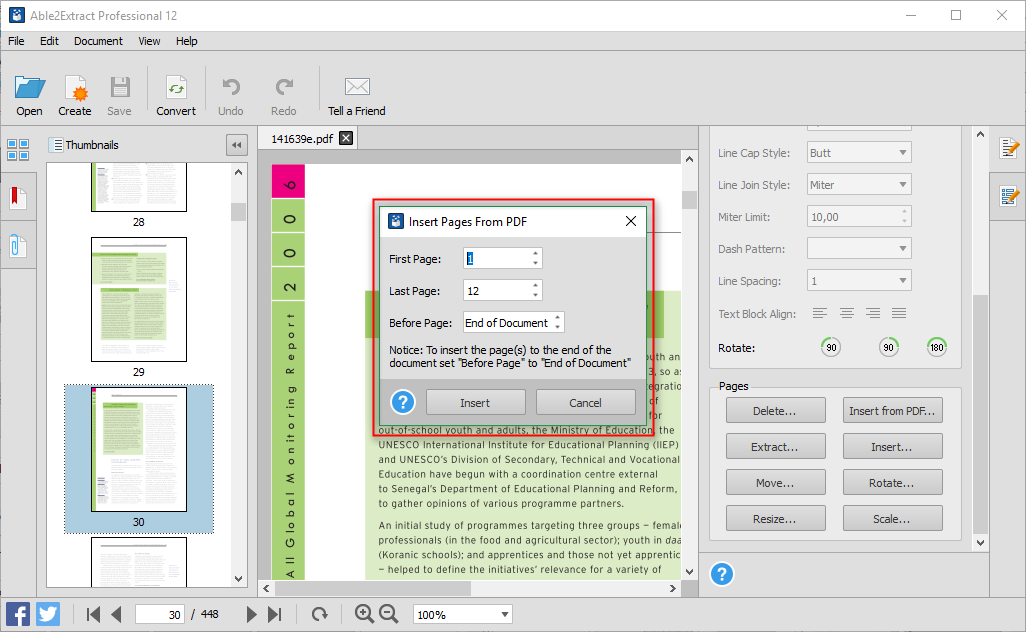Open the Help menu

(x=186, y=41)
